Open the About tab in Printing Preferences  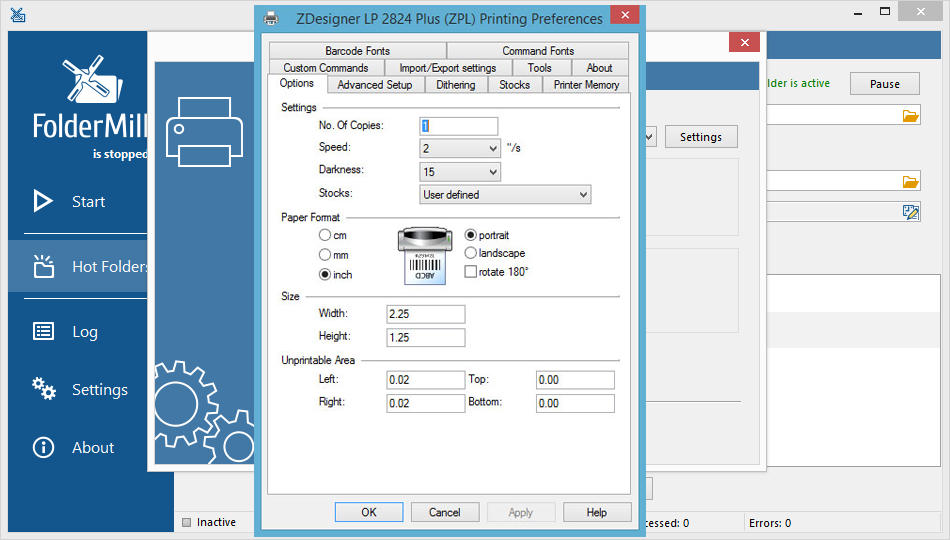click(599, 68)
